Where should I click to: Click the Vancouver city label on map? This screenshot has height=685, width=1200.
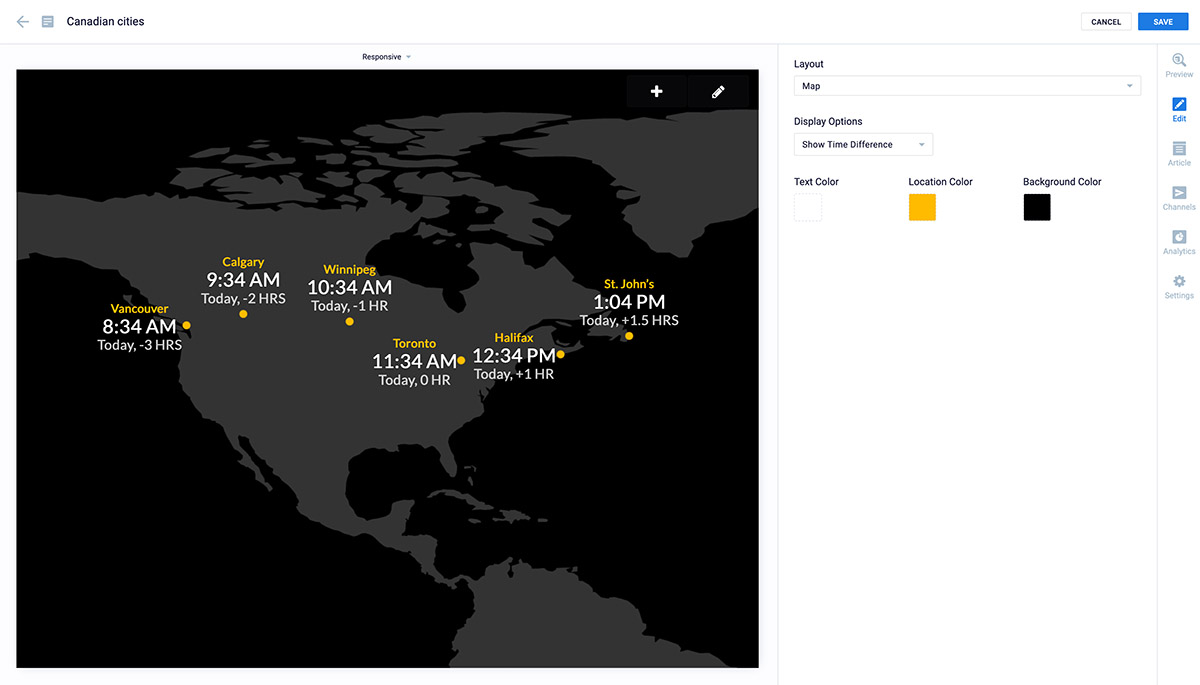click(x=139, y=309)
